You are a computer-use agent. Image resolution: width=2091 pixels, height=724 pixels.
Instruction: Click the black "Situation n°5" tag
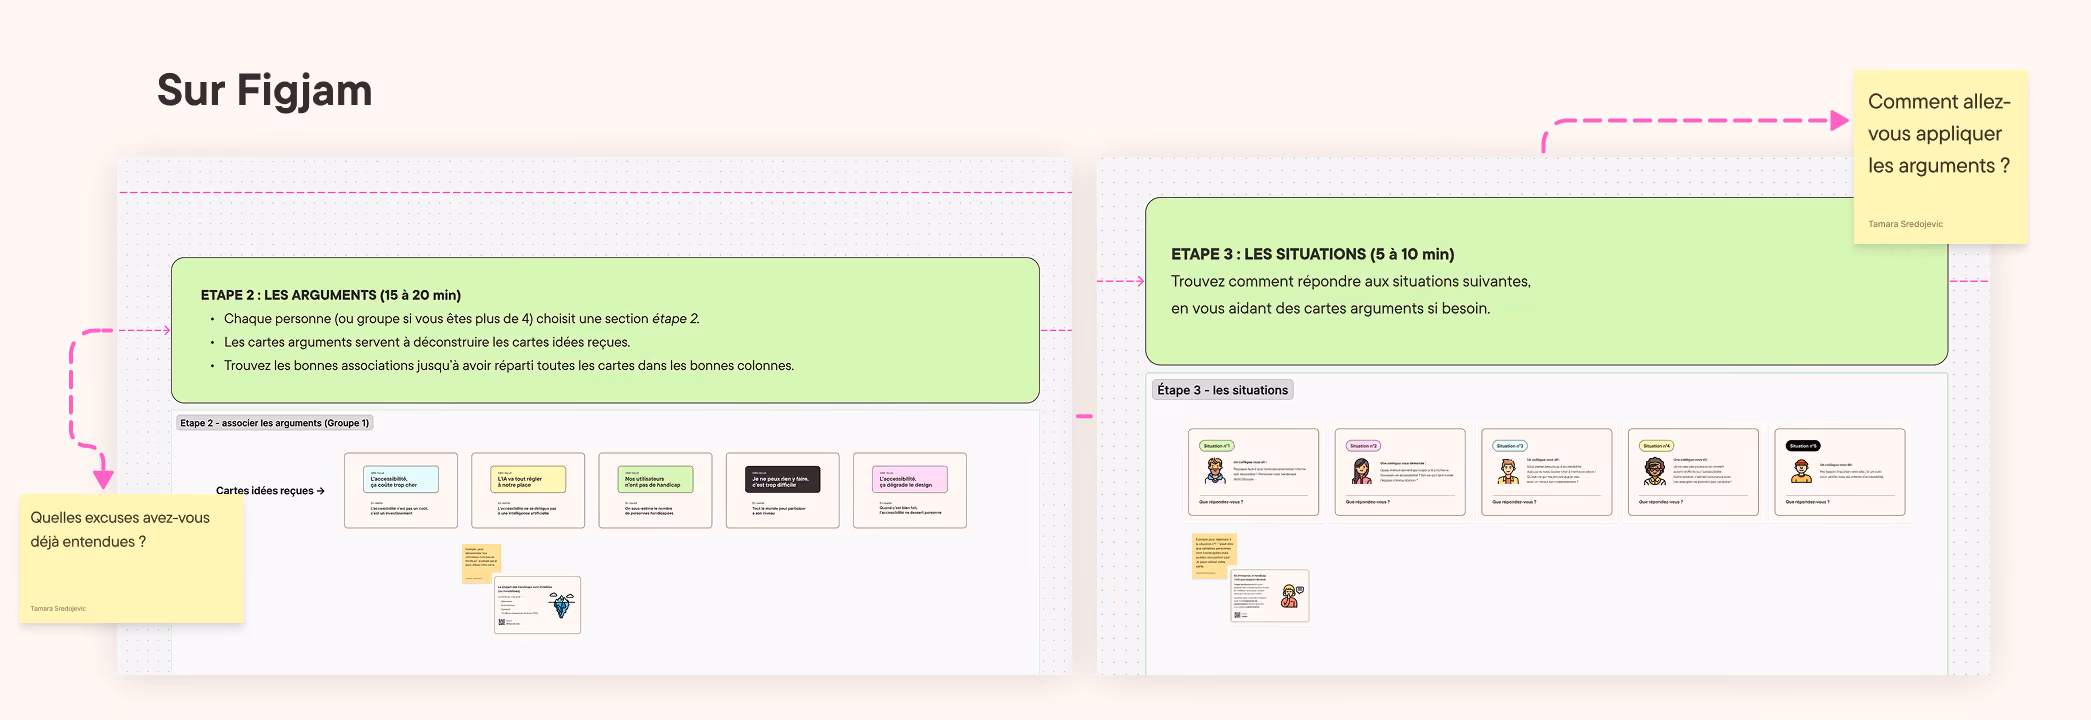(1804, 446)
